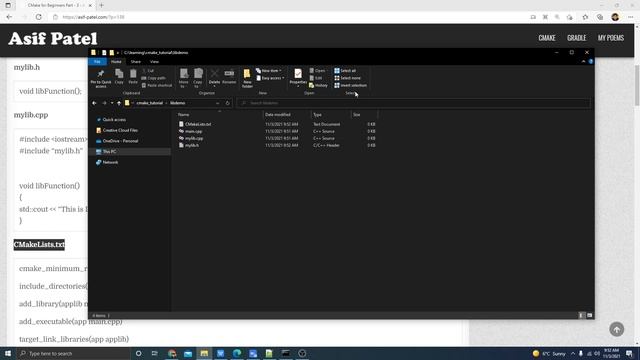Click History in the ribbon
The height and width of the screenshot is (360, 640).
[318, 85]
